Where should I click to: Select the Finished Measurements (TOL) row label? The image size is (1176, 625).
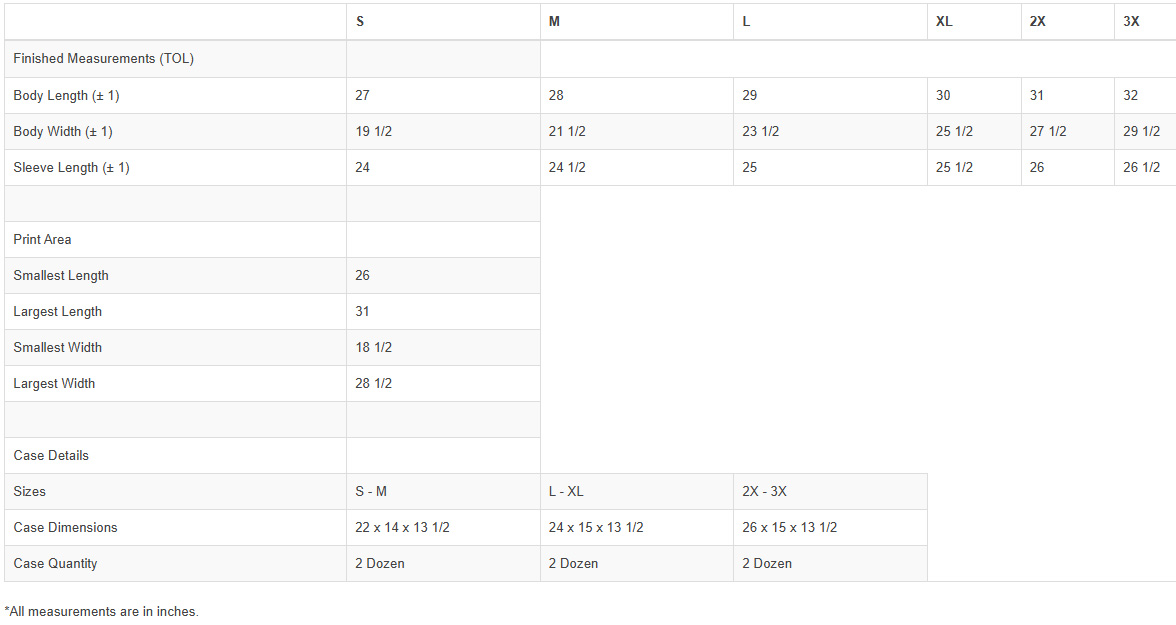point(103,59)
